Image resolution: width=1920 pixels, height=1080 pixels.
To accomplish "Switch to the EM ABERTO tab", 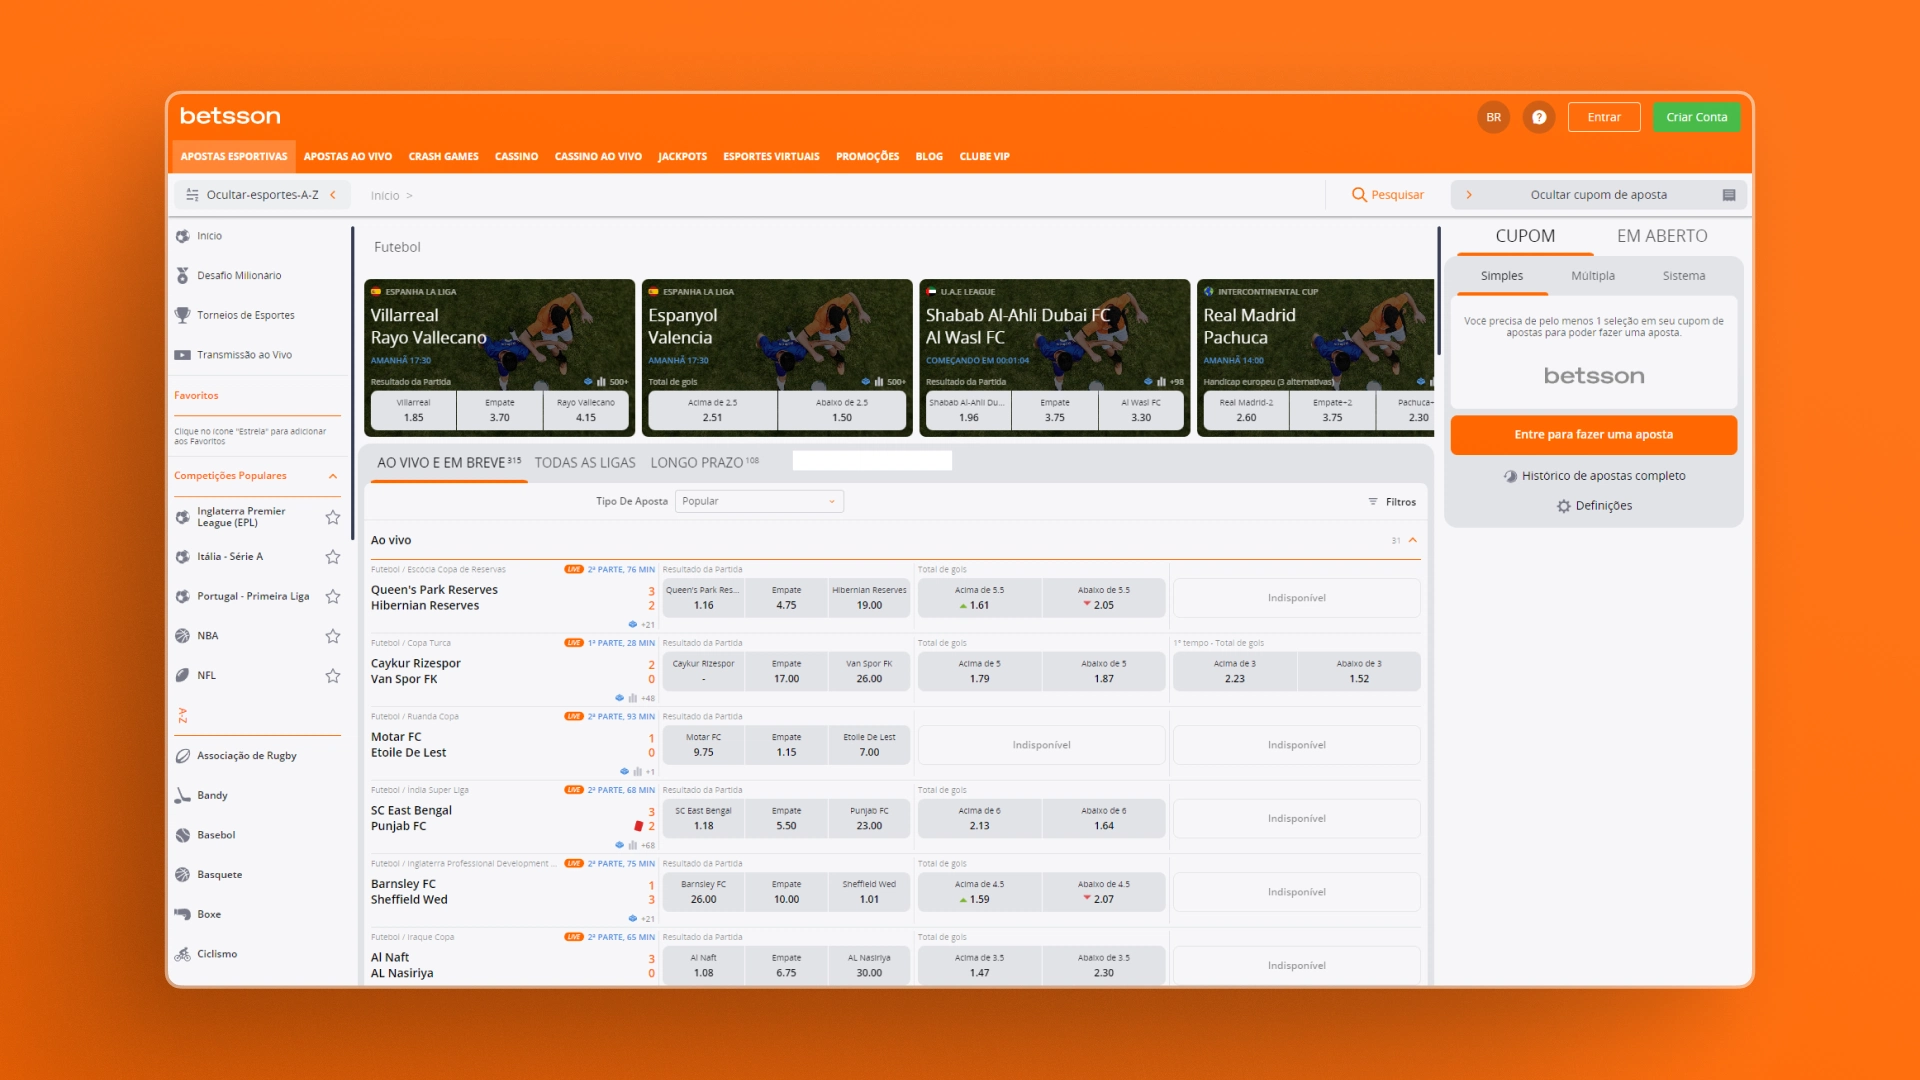I will click(x=1662, y=236).
